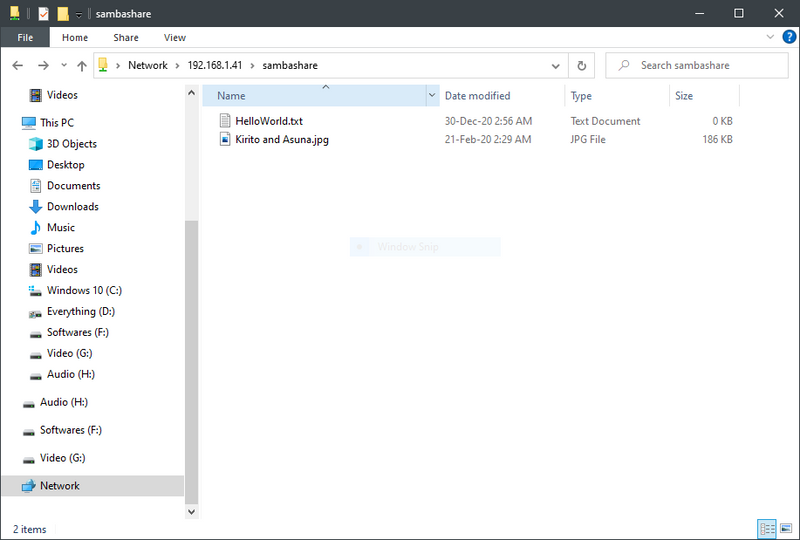Open Music folder in navigation pane
Image resolution: width=800 pixels, height=540 pixels.
(x=61, y=228)
